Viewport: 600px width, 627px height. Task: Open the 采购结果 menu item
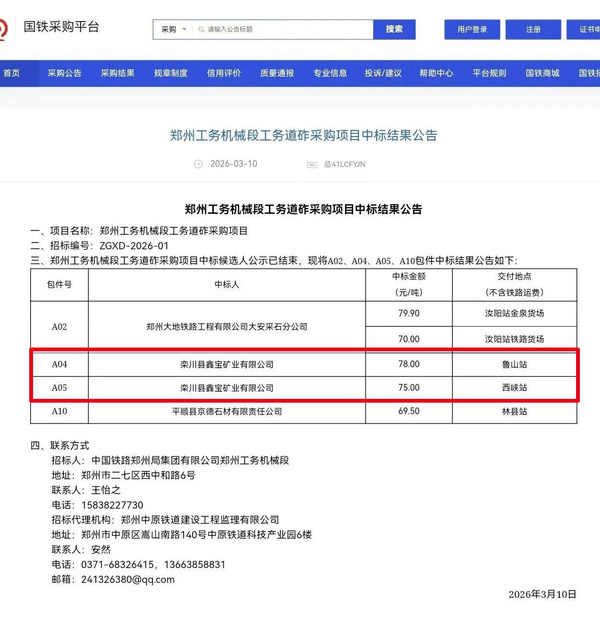(x=118, y=73)
